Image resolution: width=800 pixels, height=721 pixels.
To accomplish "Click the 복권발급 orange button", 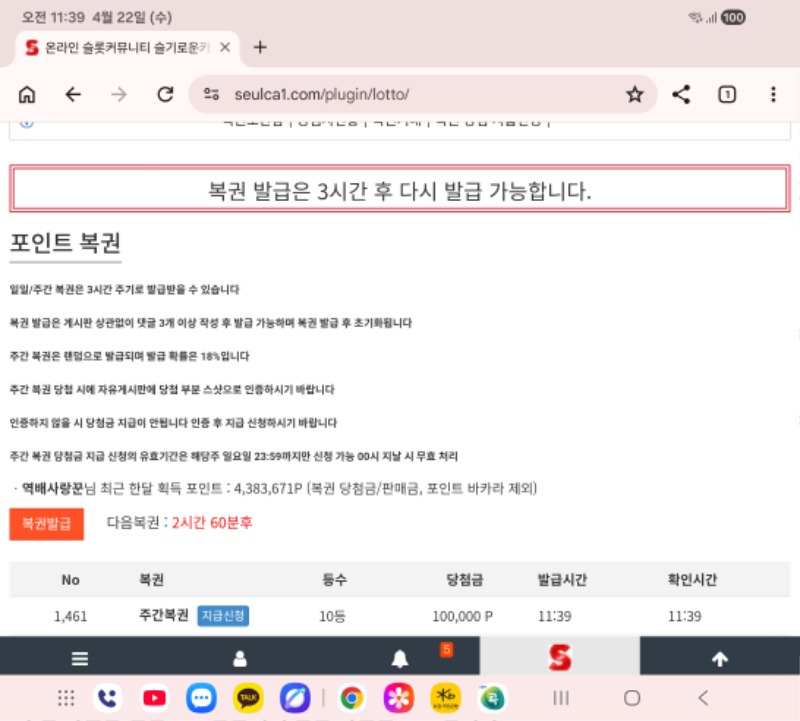I will coord(47,523).
